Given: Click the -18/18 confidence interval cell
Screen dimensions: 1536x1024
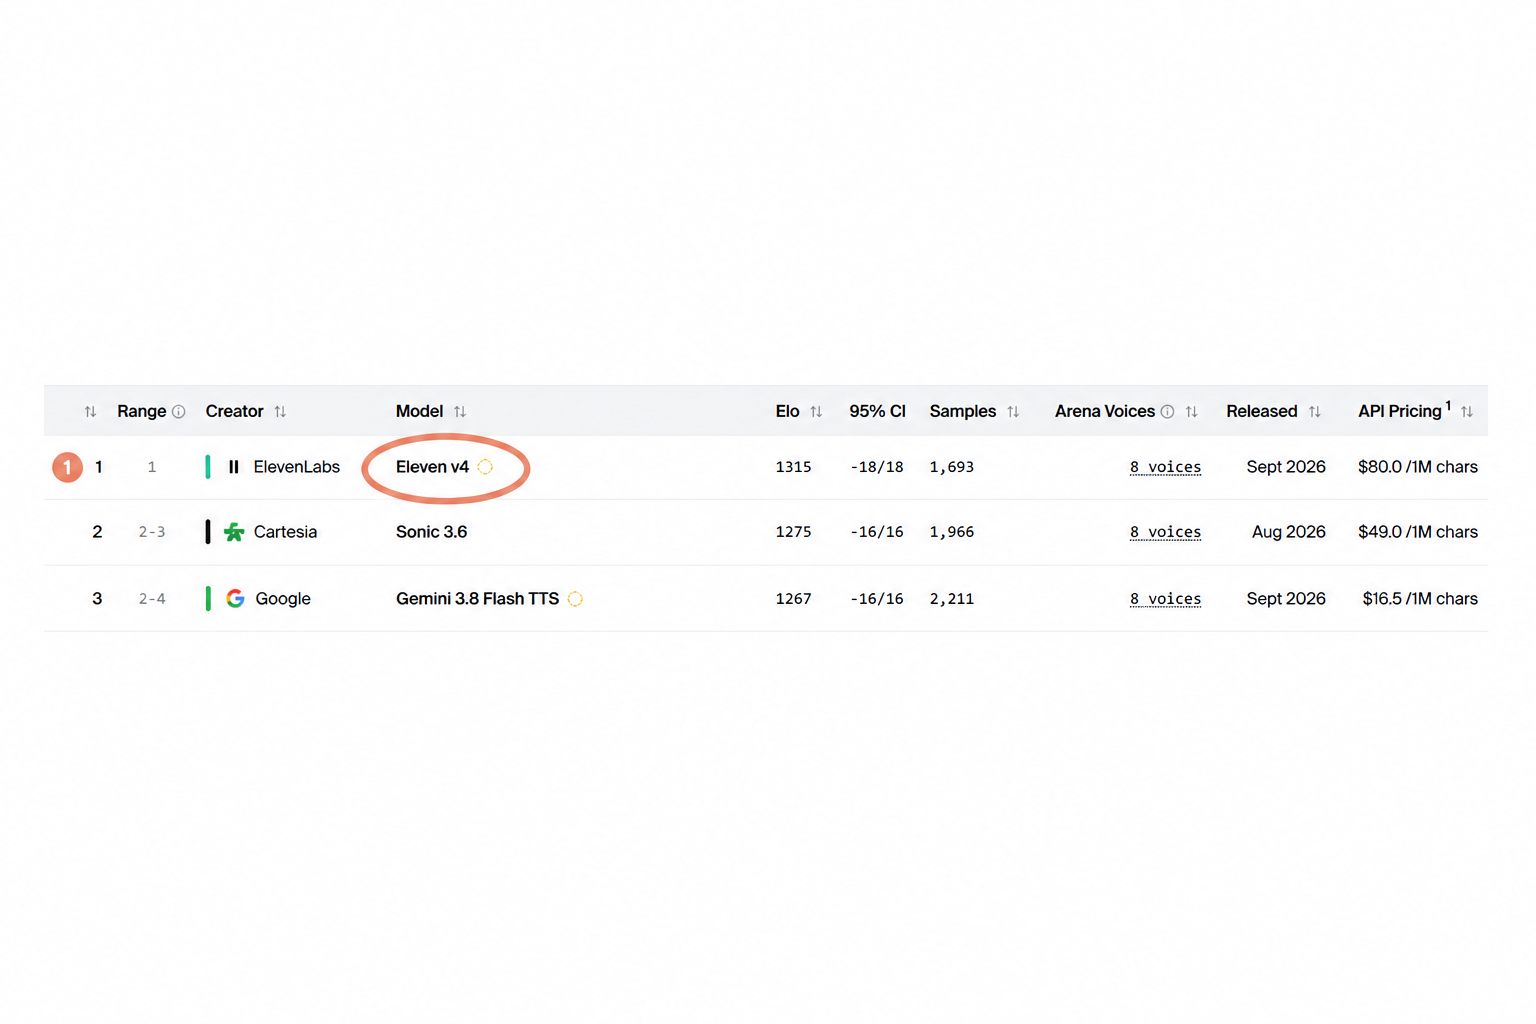Looking at the screenshot, I should (x=877, y=467).
